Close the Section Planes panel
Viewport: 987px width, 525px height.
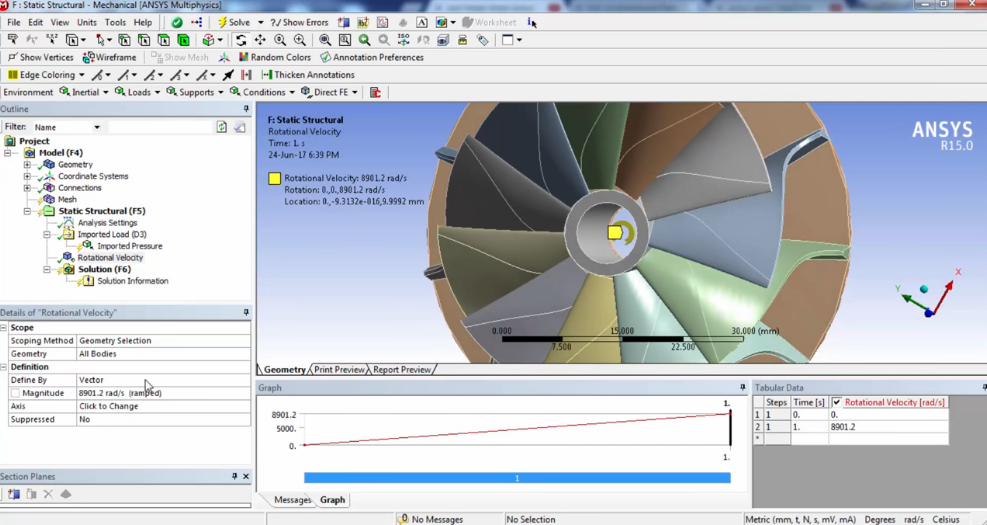point(245,477)
